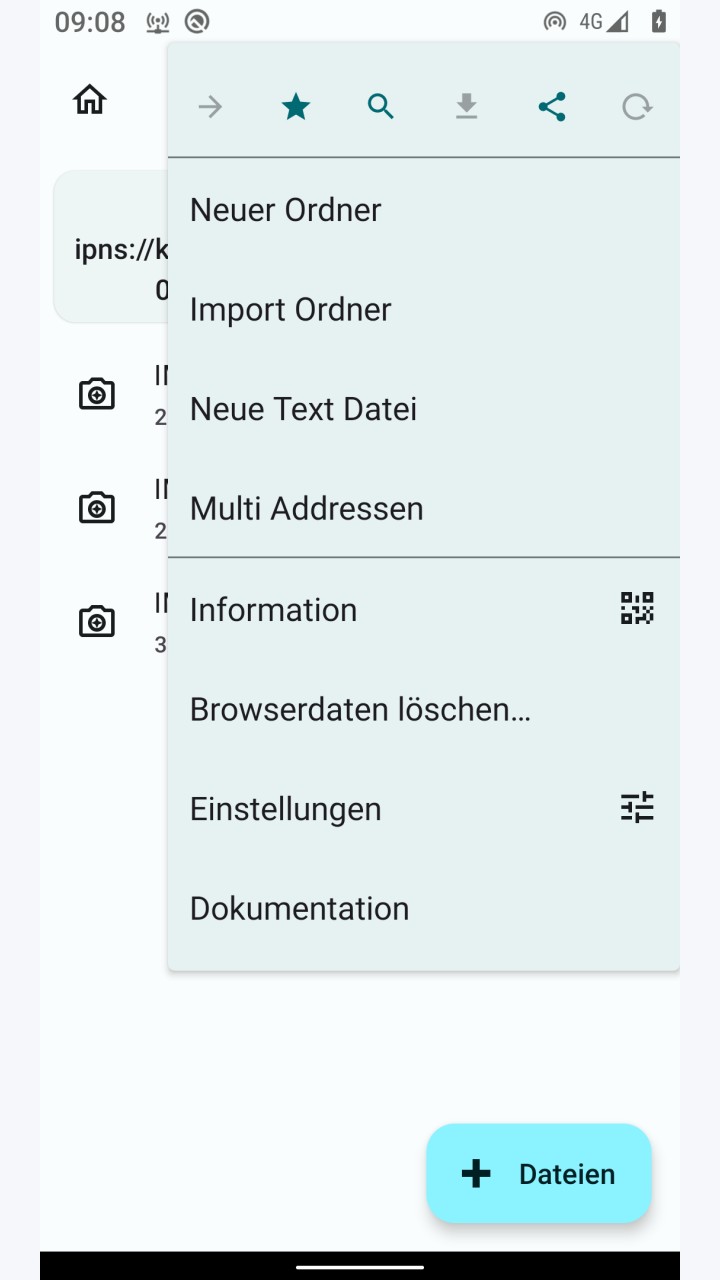Click the first camera file icon
This screenshot has height=1280, width=720.
point(97,394)
